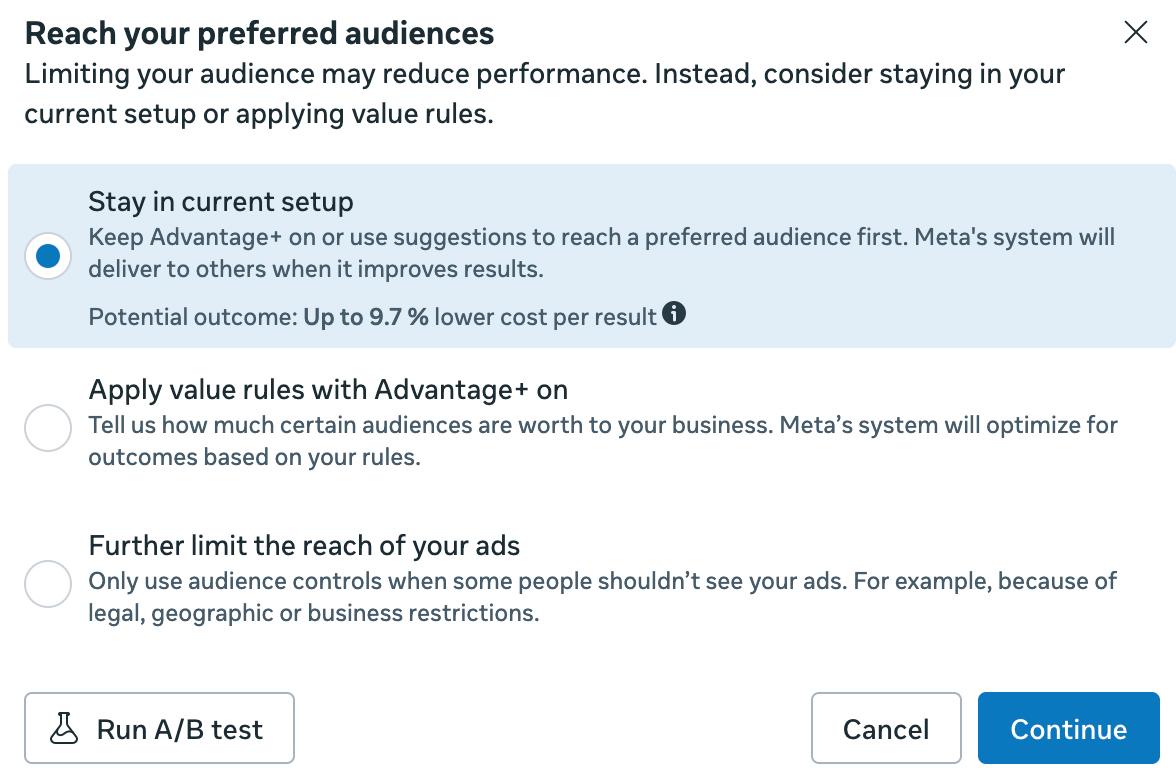Click the flask icon on Run A/B test
This screenshot has height=784, width=1176.
(64, 728)
